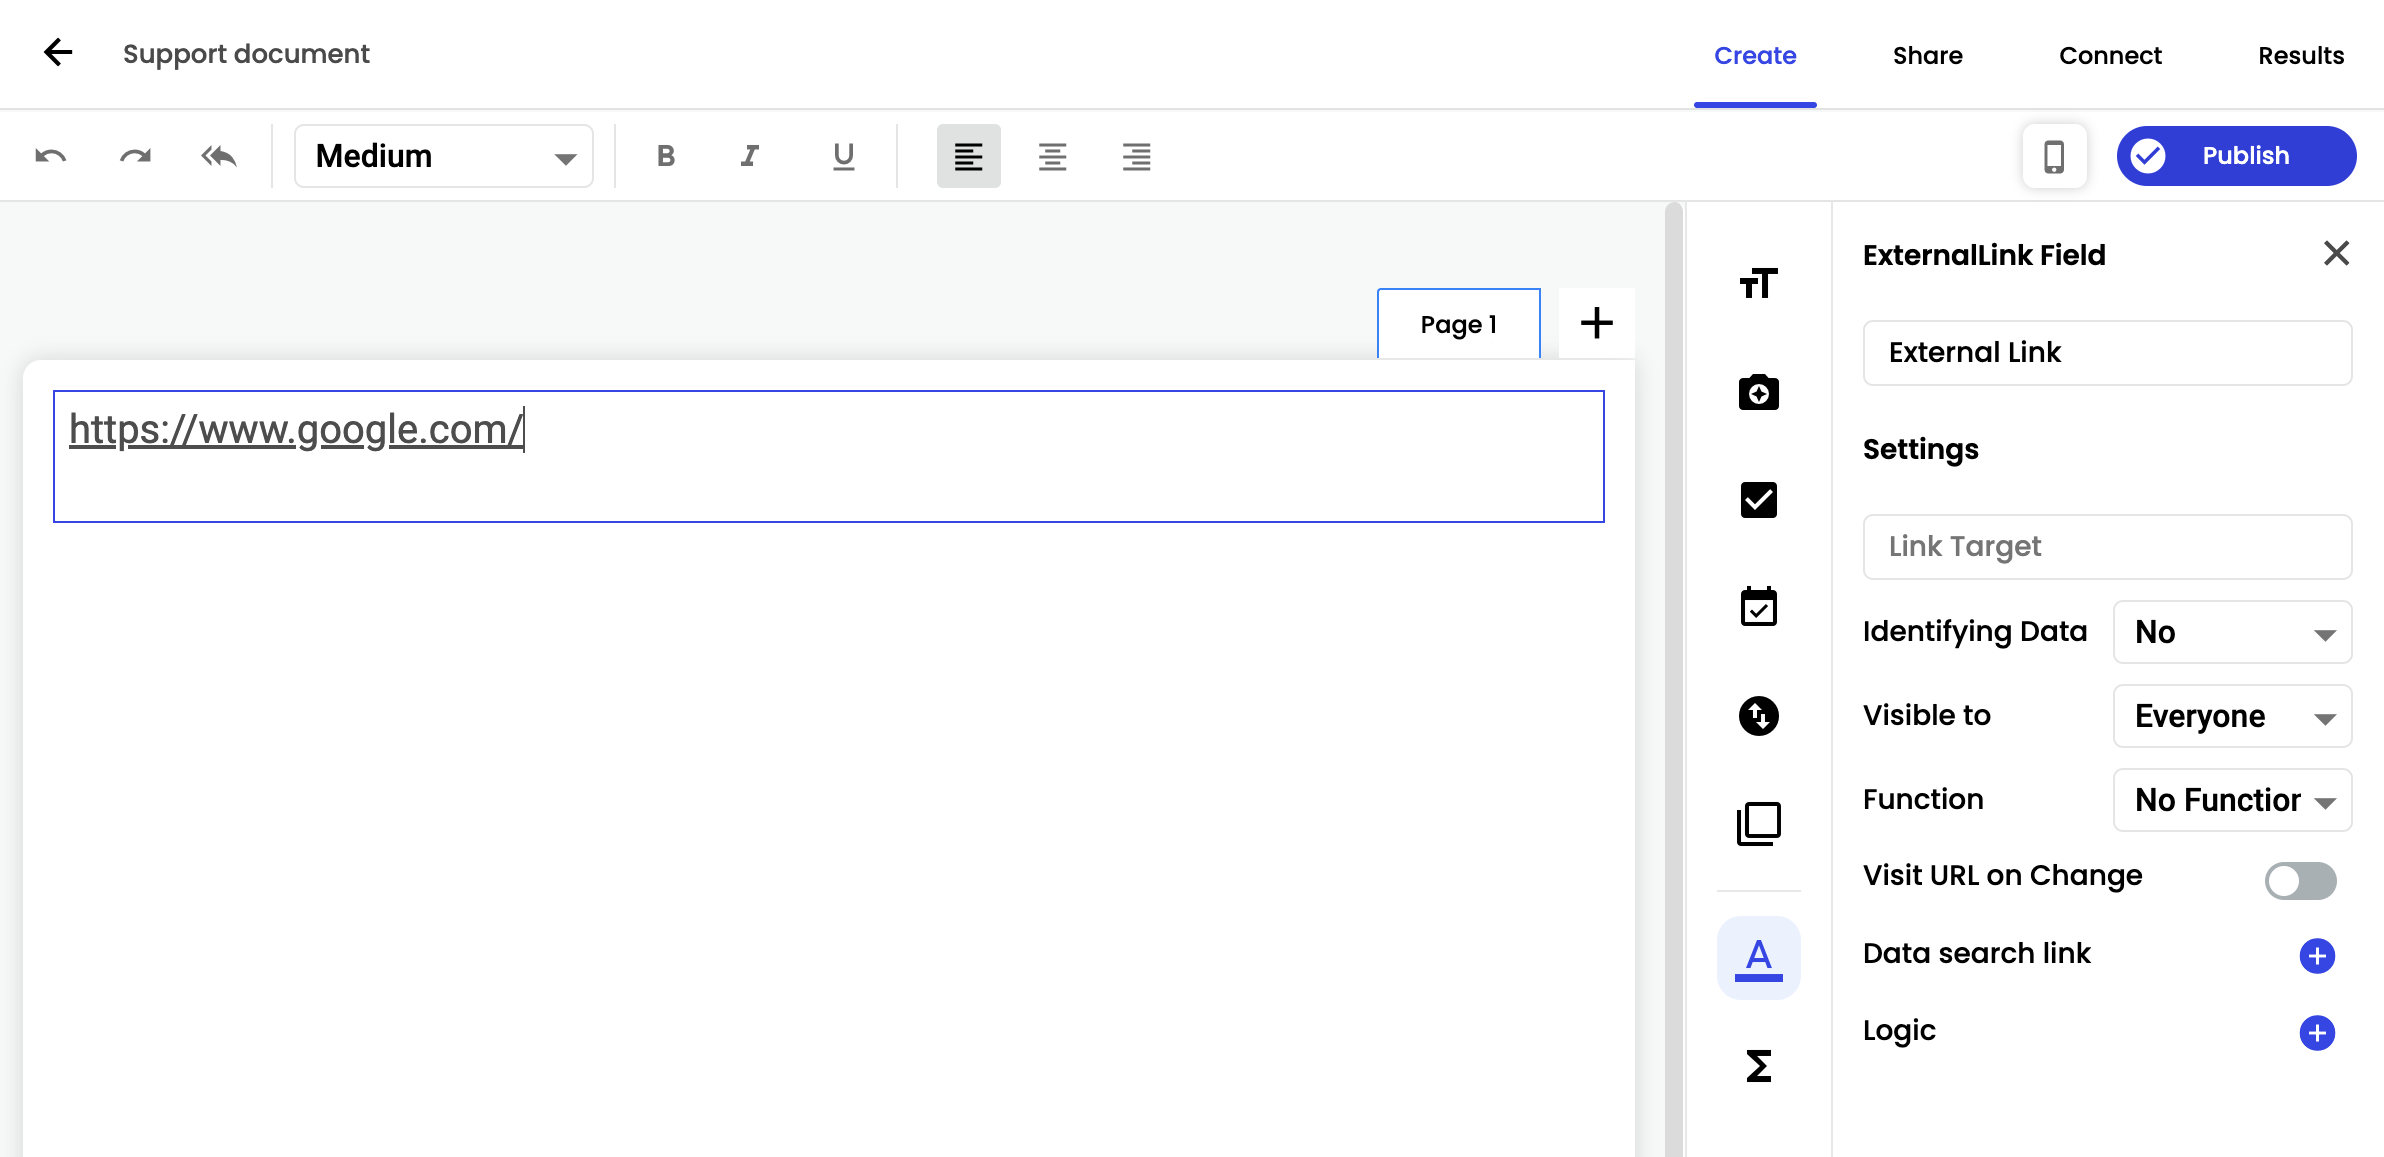Click the google.com link text box

coord(828,456)
